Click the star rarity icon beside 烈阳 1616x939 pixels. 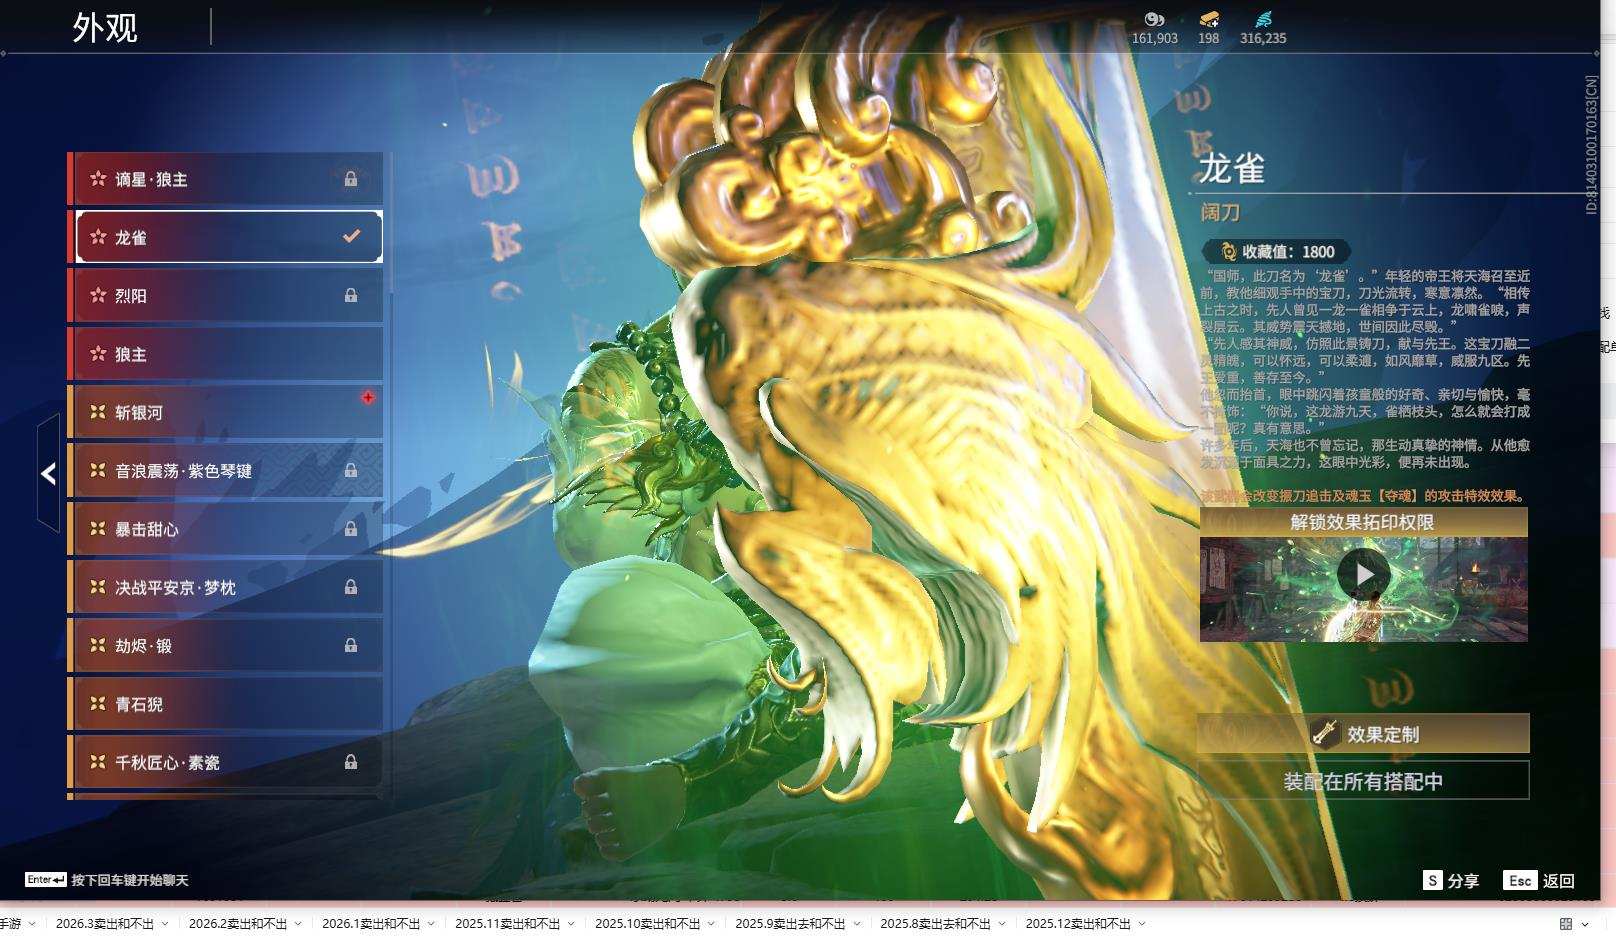click(x=98, y=295)
